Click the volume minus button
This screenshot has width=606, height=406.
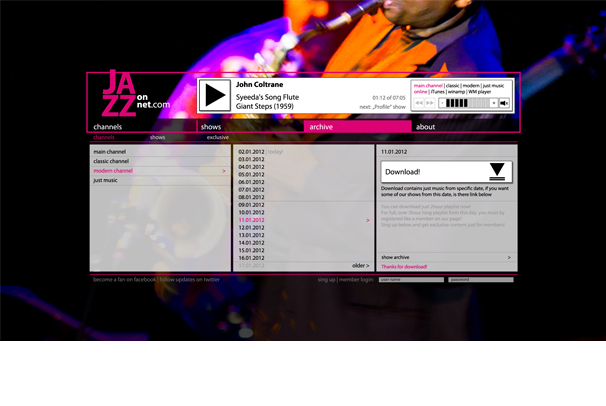point(441,103)
